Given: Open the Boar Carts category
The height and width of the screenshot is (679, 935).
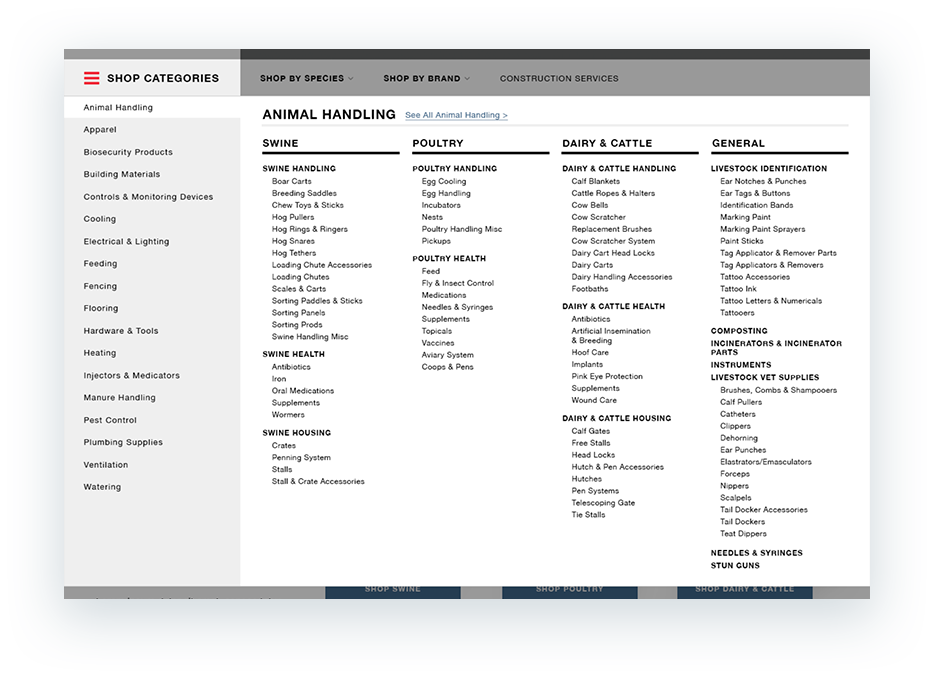Looking at the screenshot, I should (292, 181).
